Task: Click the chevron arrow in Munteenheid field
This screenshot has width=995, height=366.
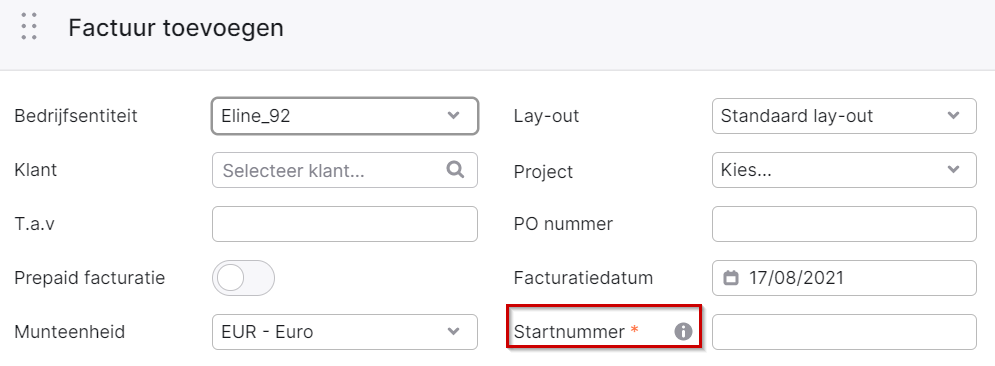Action: (453, 331)
